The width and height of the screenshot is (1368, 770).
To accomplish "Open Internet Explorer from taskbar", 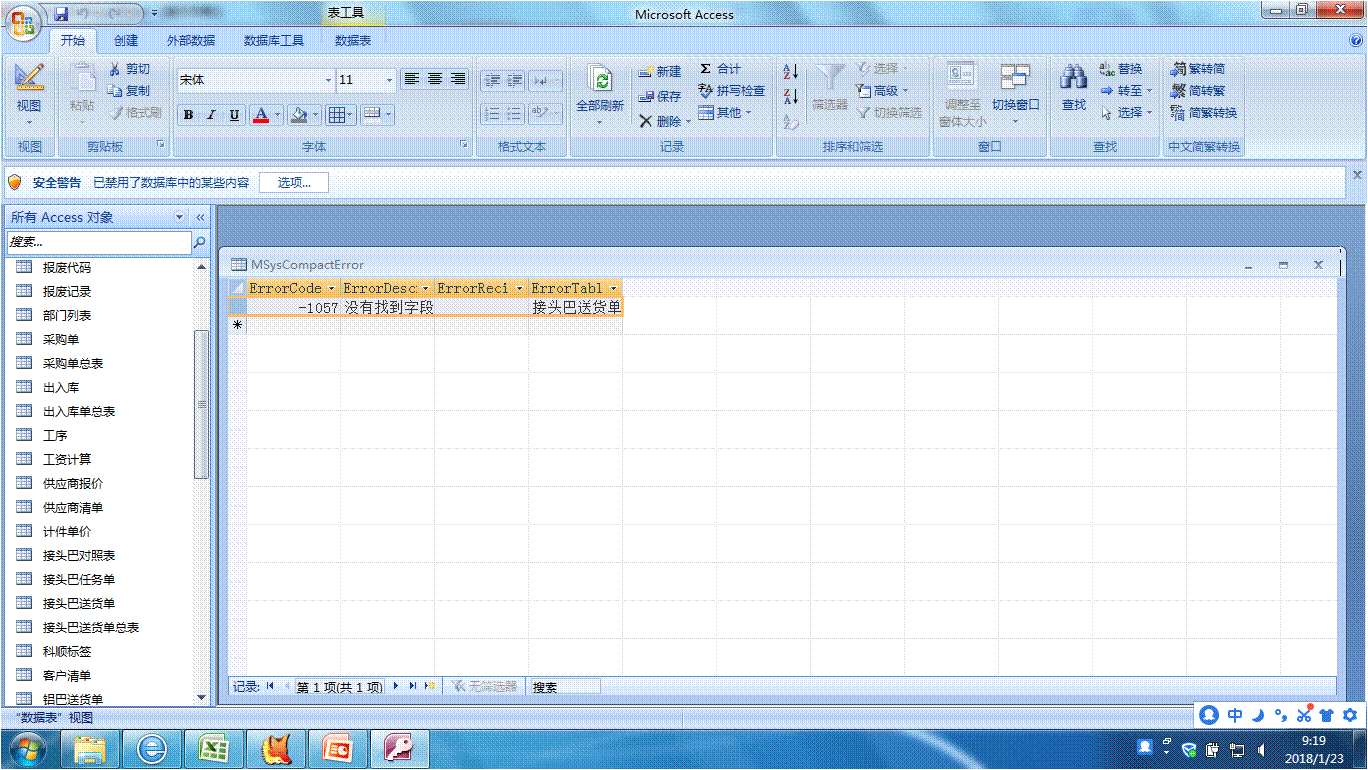I will tap(152, 748).
